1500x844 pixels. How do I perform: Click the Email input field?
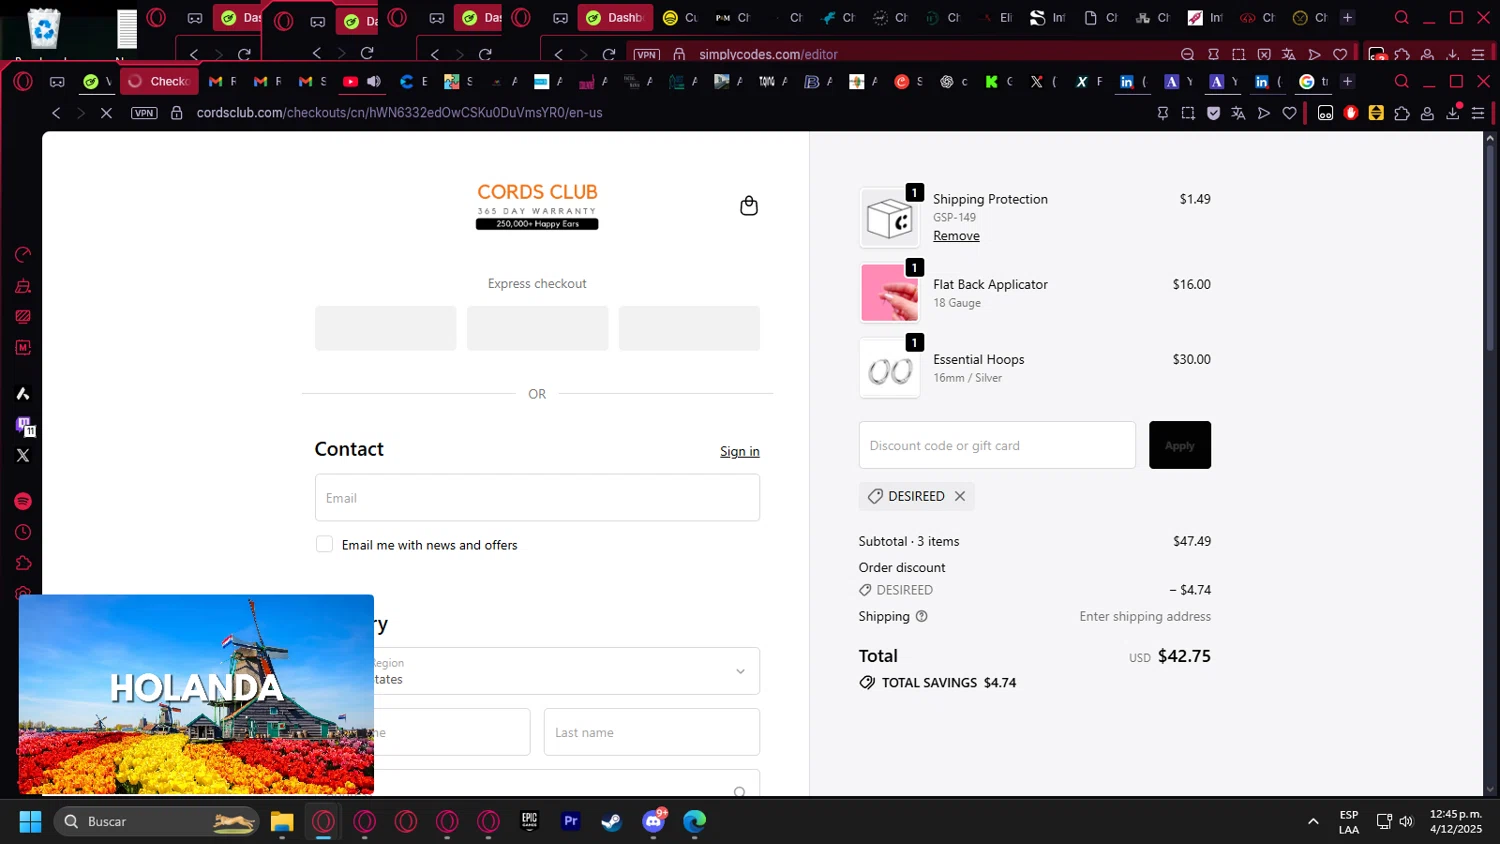(537, 498)
